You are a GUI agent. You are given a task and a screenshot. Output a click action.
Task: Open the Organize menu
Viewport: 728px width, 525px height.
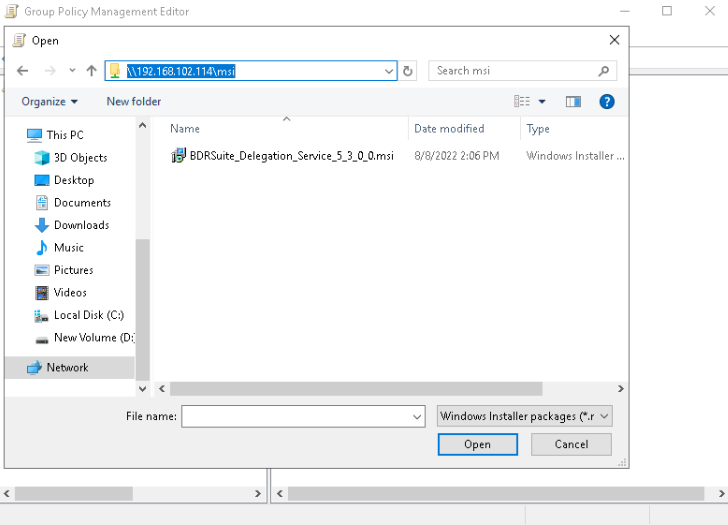(49, 102)
